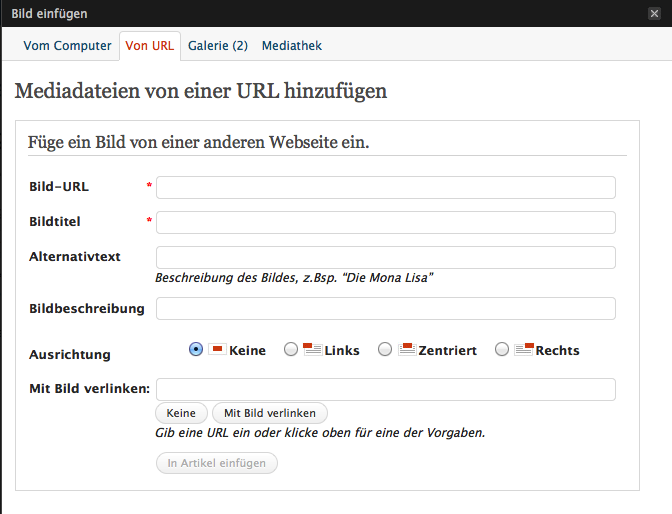The image size is (672, 514).
Task: Go to the Mediathek tab
Action: [292, 46]
